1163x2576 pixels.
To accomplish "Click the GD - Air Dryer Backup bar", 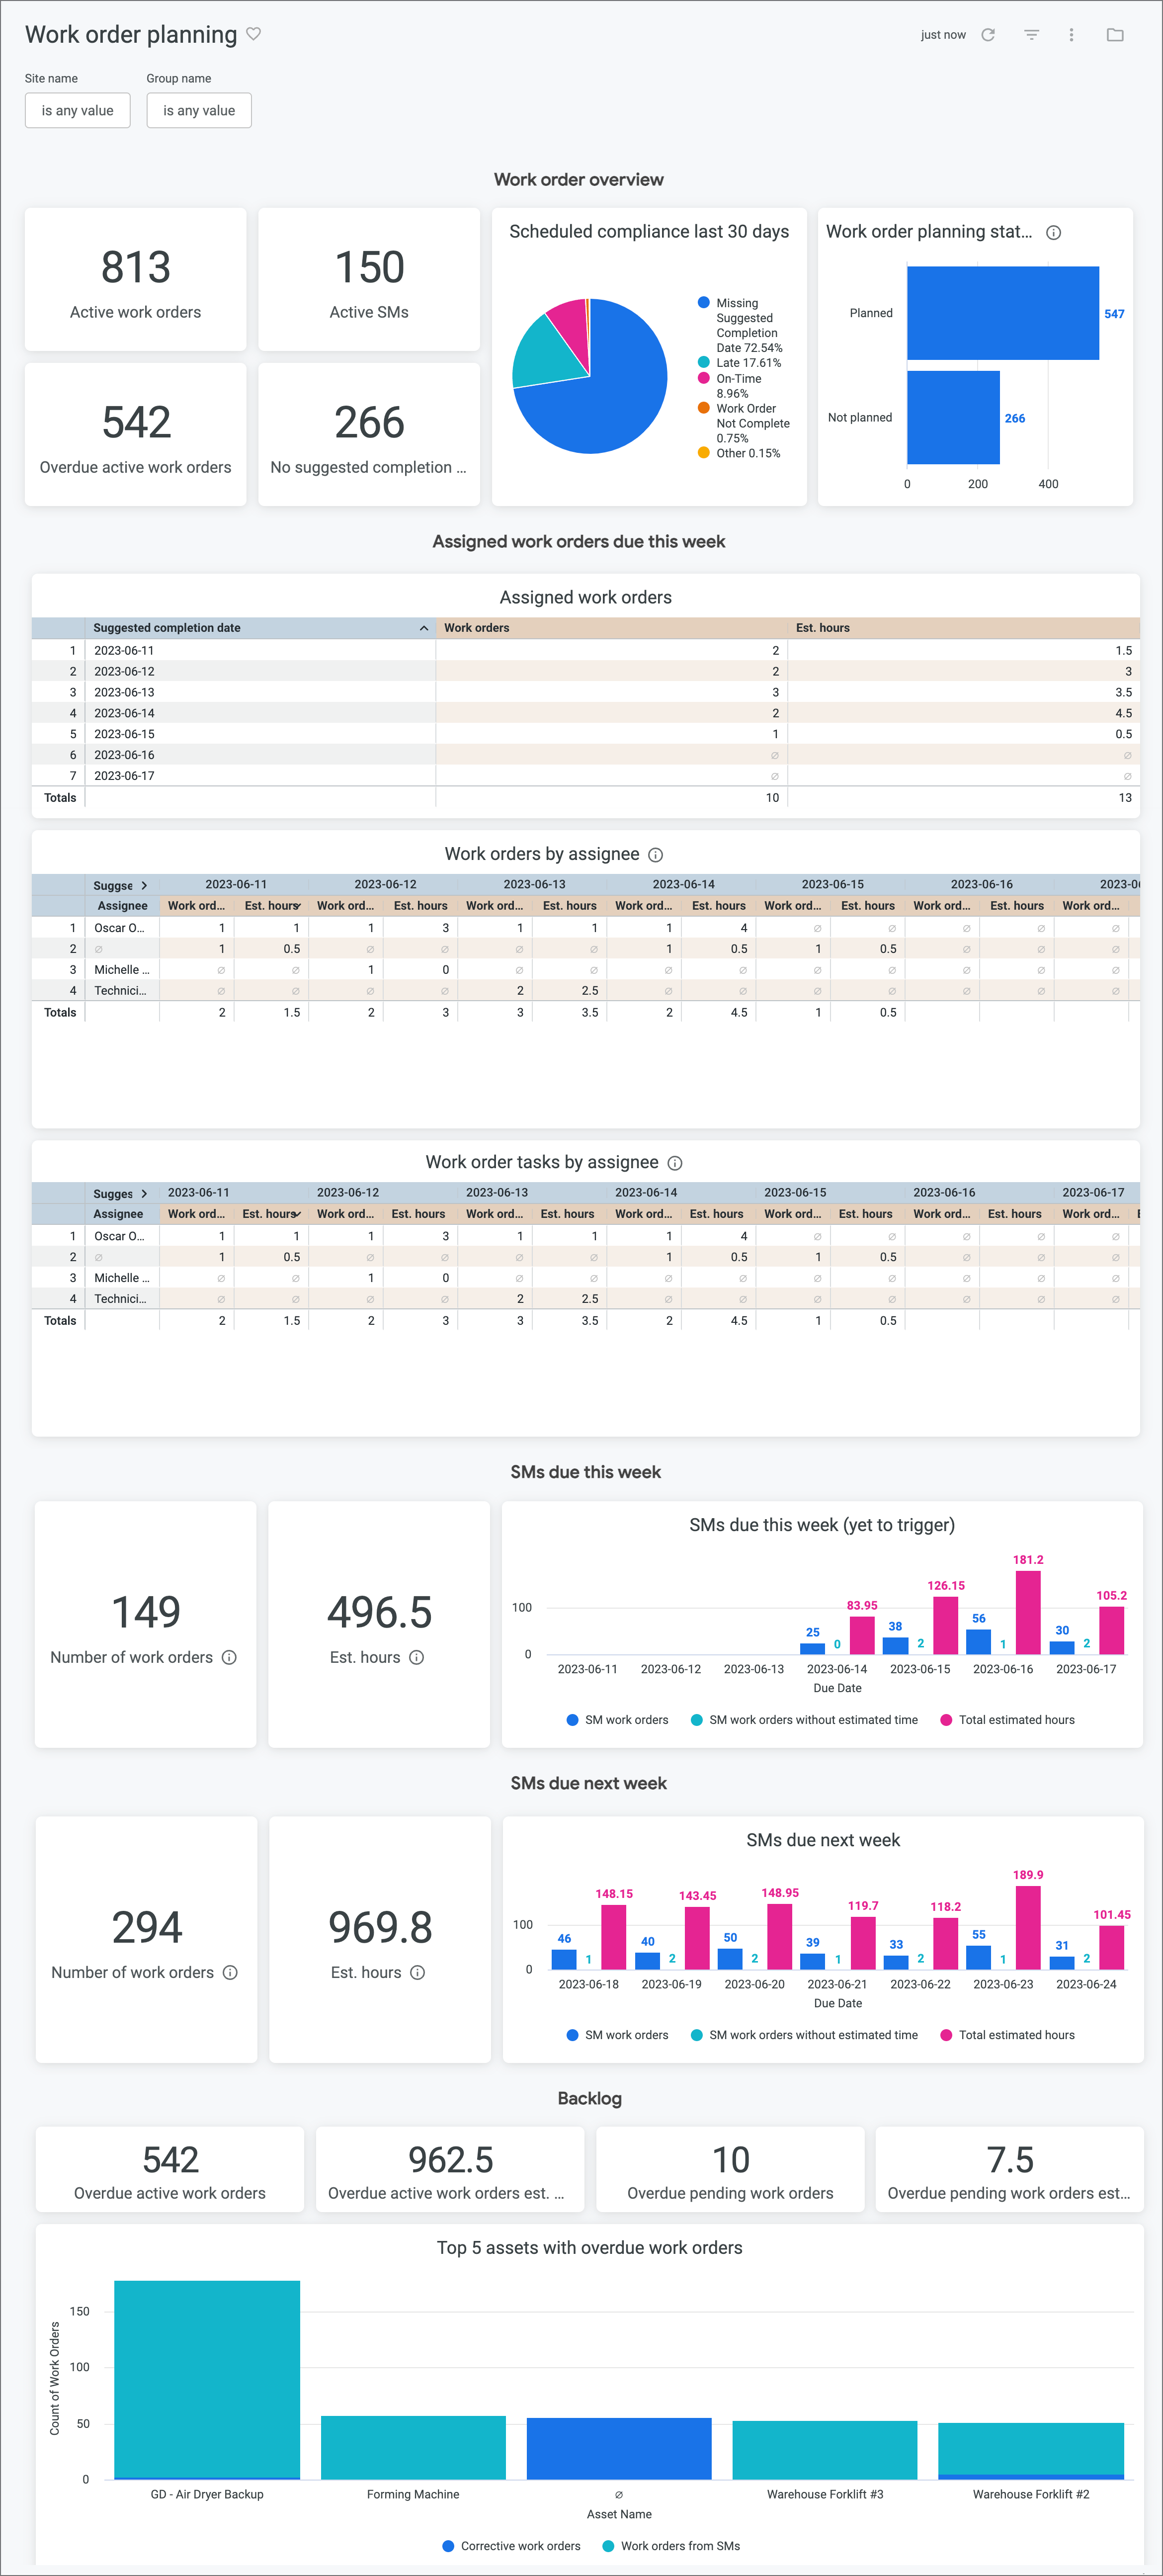I will tap(207, 2379).
